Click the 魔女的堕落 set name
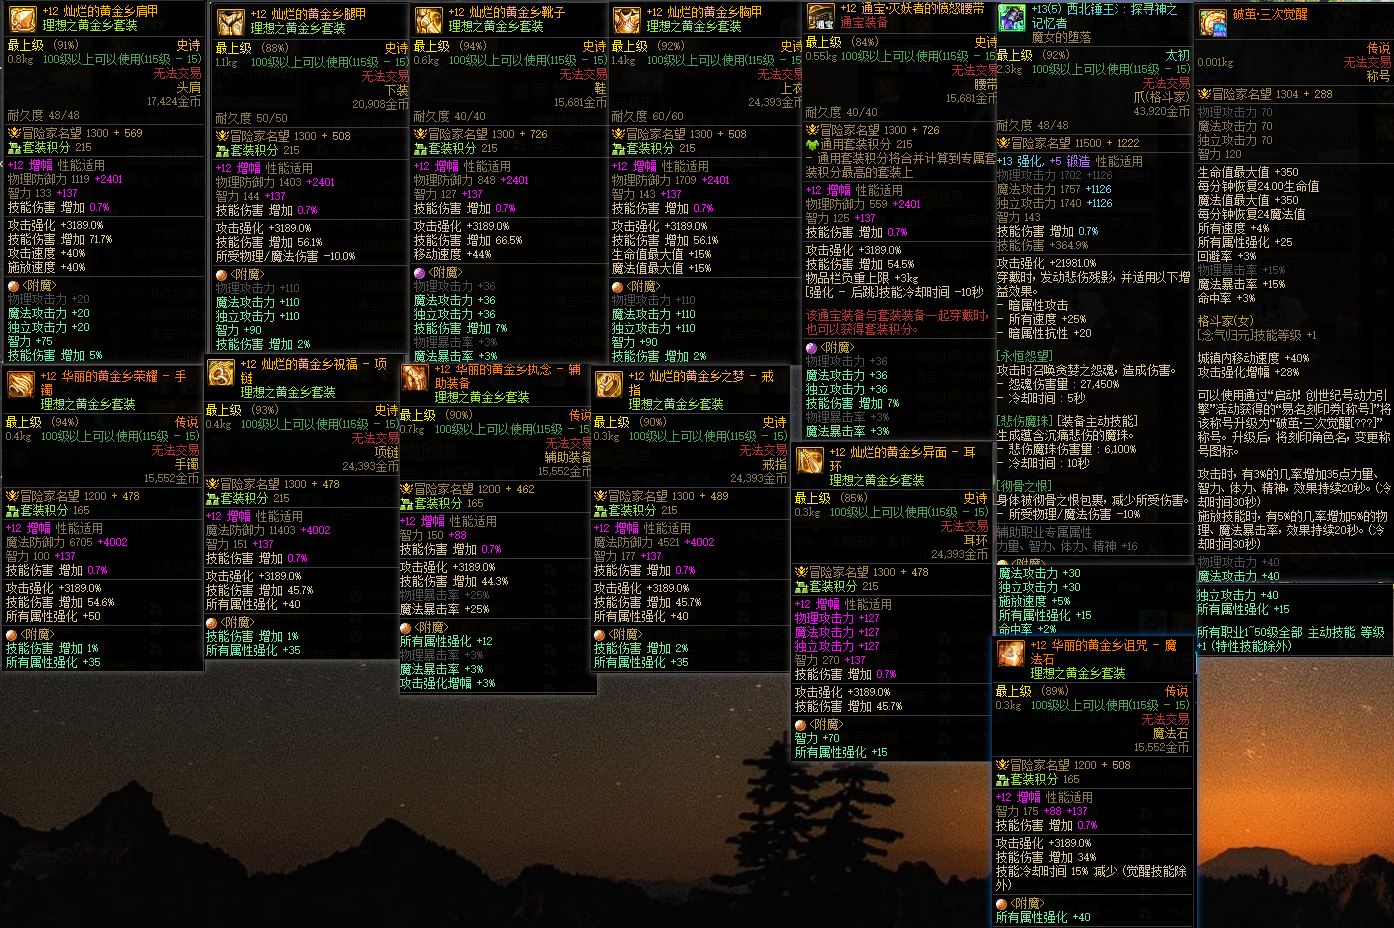This screenshot has width=1394, height=928. [x=1061, y=37]
